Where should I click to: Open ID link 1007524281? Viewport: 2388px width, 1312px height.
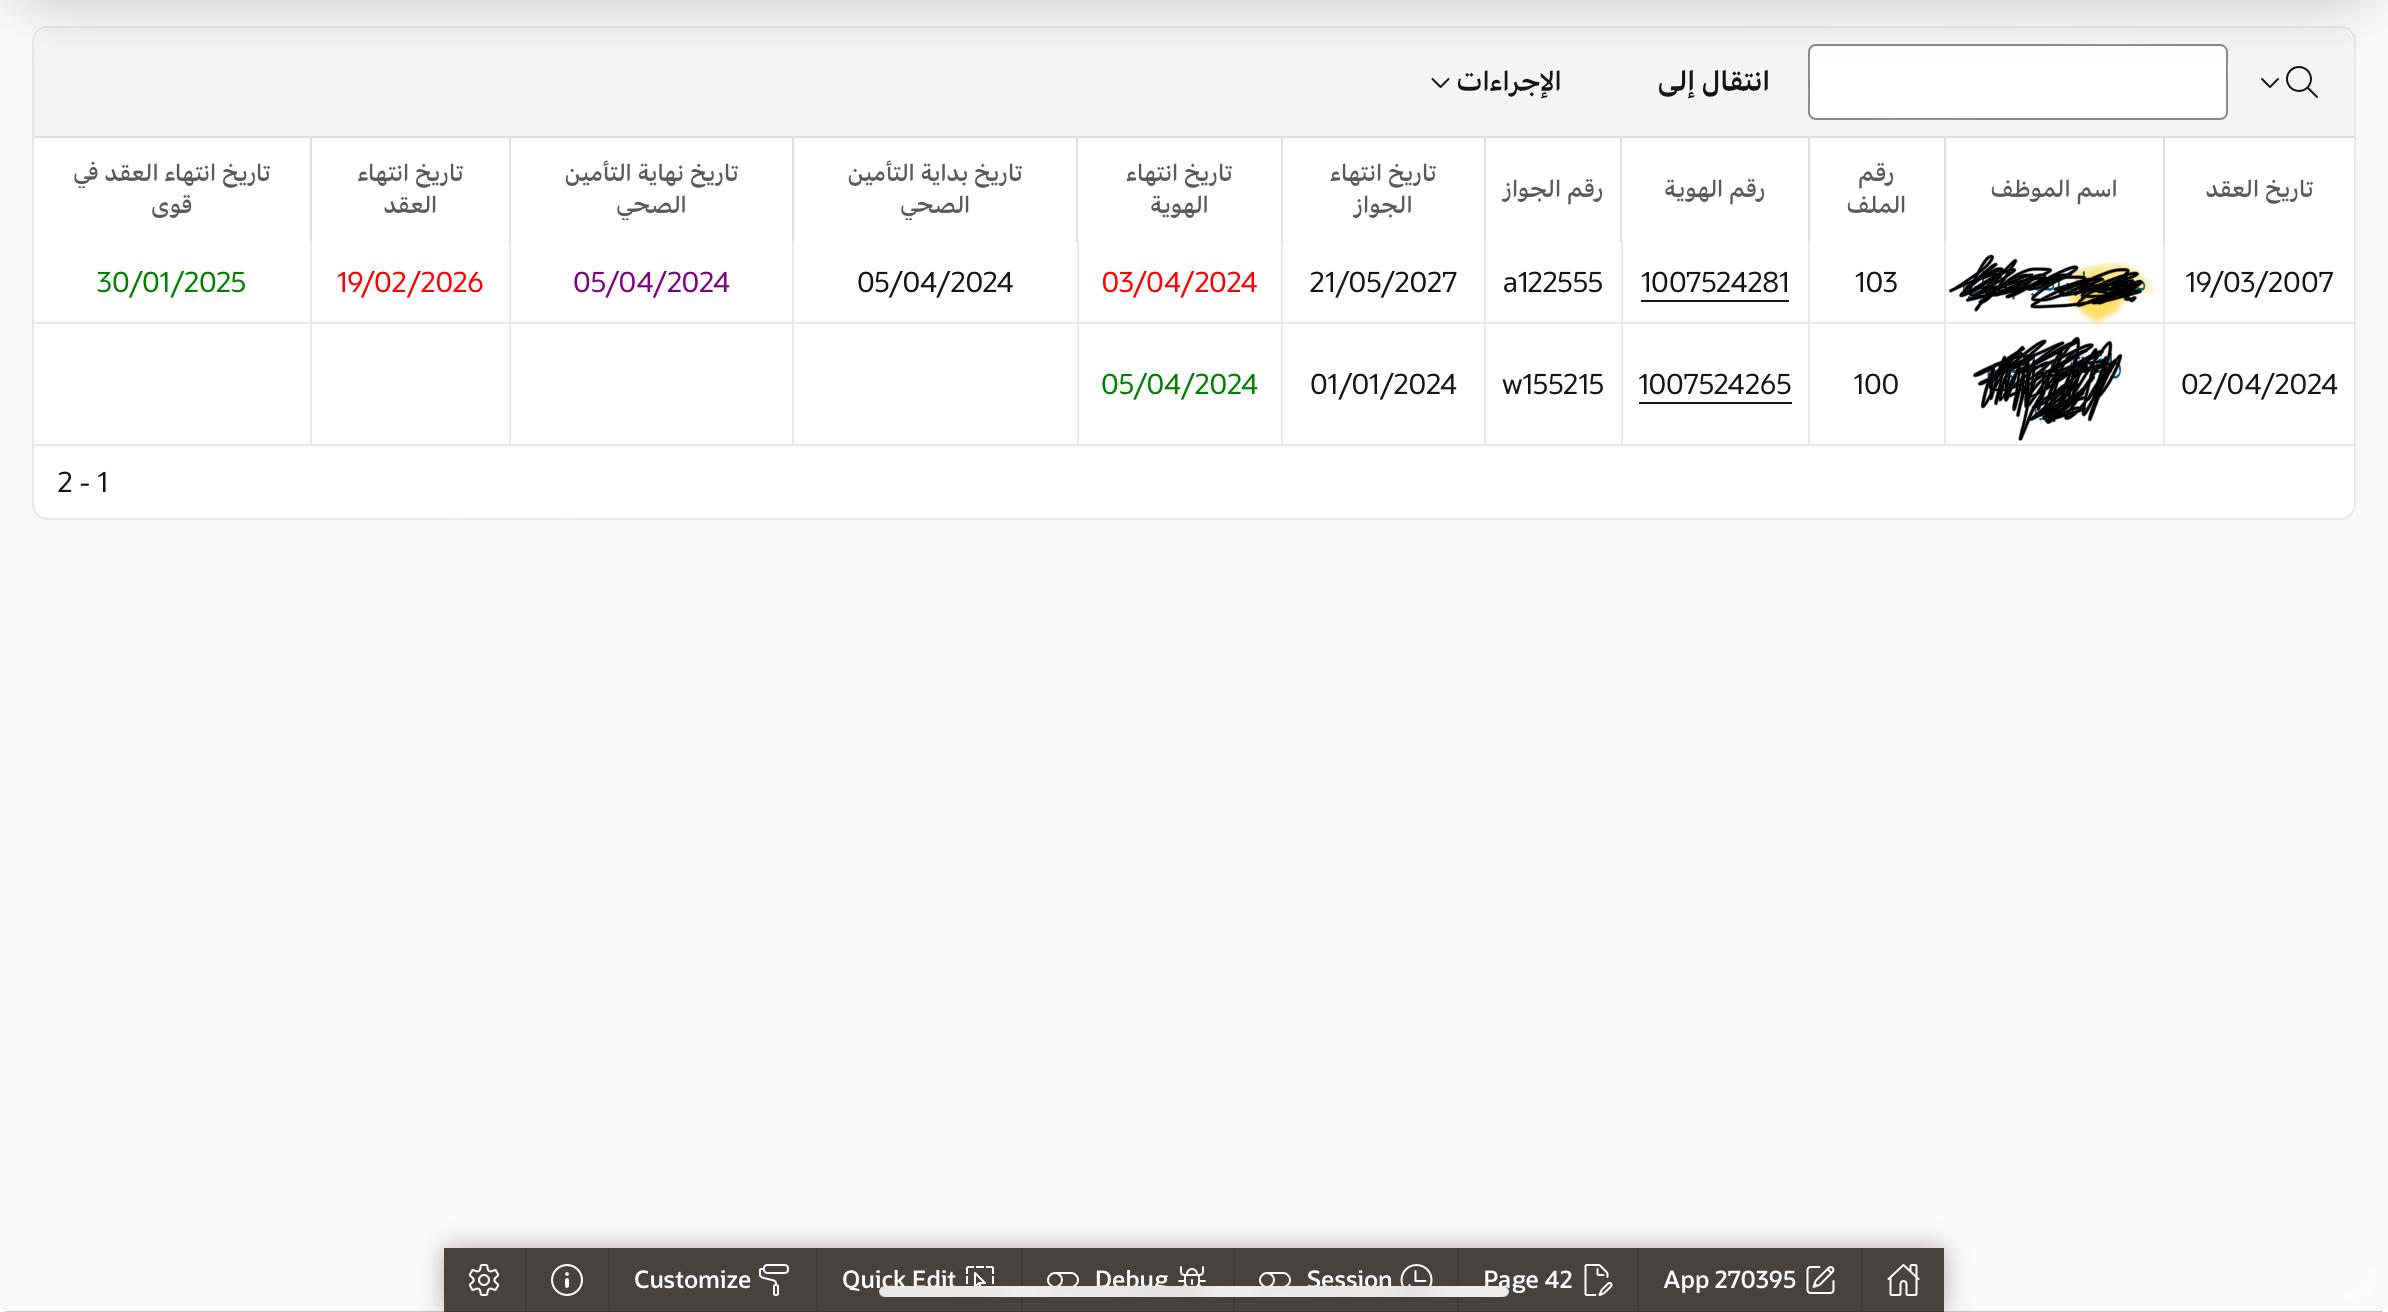coord(1714,283)
